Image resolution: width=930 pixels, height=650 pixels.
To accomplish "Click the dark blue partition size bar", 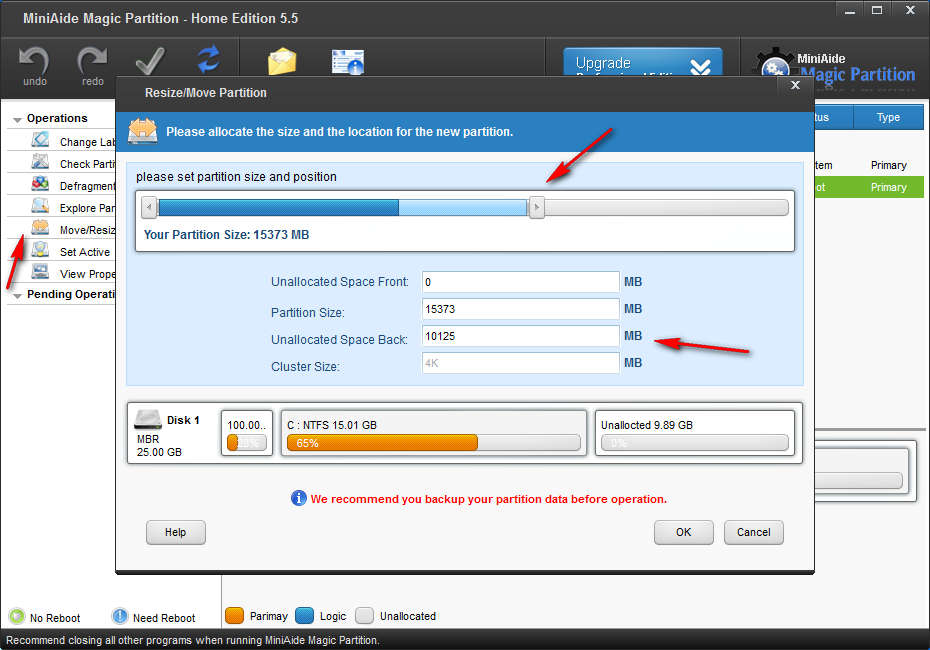I will 279,208.
